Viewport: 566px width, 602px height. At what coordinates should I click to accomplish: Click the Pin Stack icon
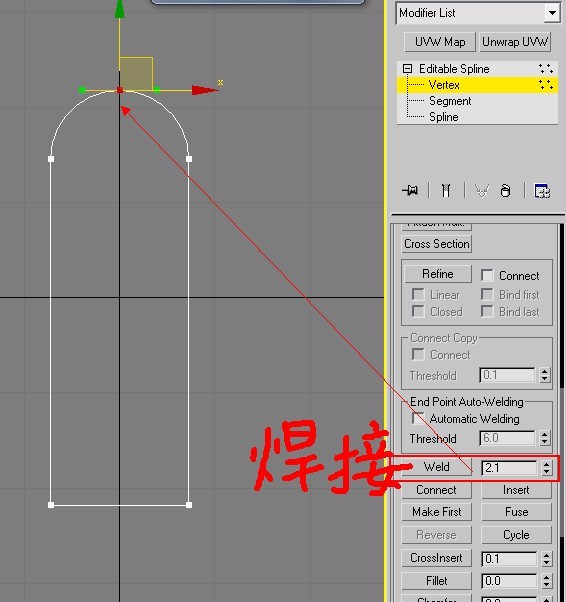(410, 190)
